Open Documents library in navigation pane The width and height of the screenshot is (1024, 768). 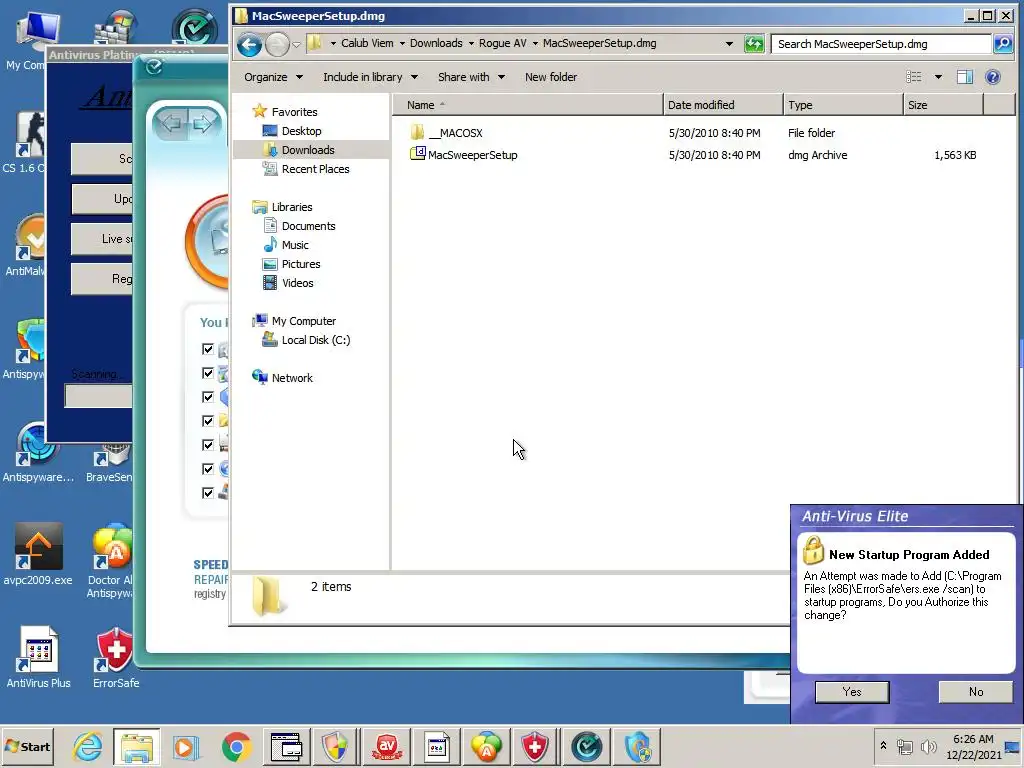[x=308, y=226]
